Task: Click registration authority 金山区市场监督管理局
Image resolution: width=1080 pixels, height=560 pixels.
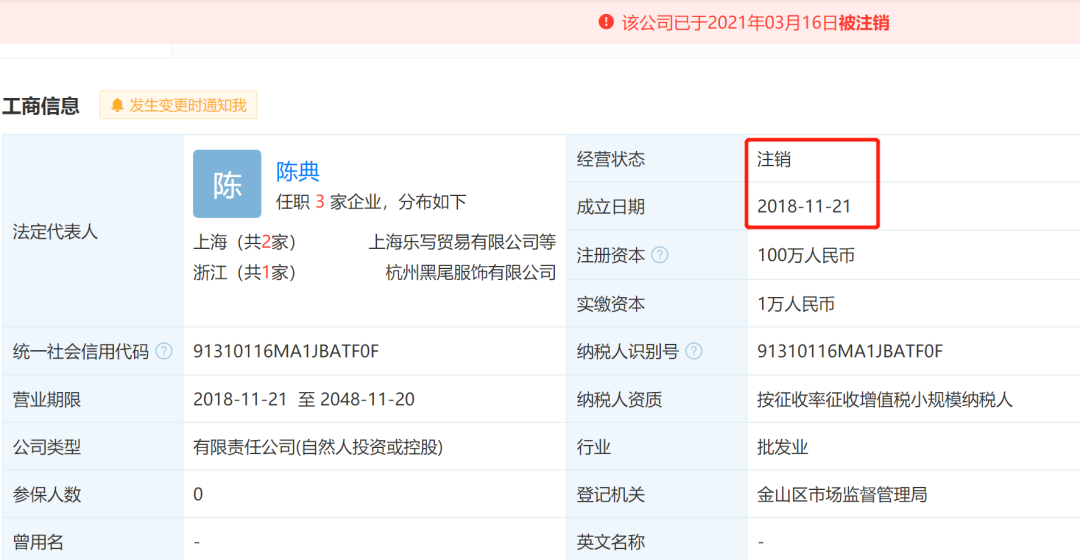Action: [842, 495]
